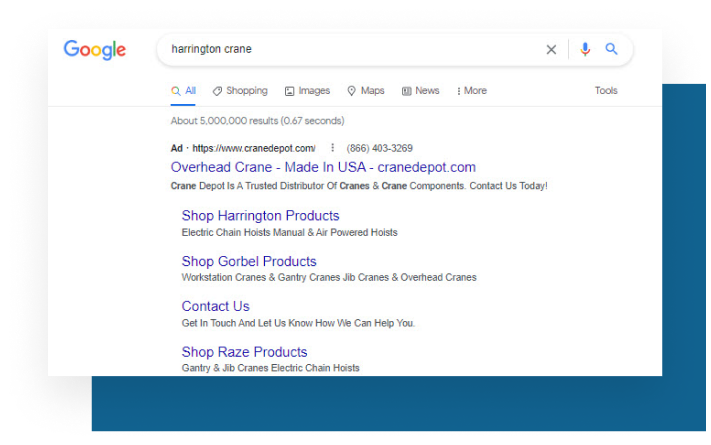Open the Tools options
The image size is (711, 445).
pyautogui.click(x=606, y=91)
